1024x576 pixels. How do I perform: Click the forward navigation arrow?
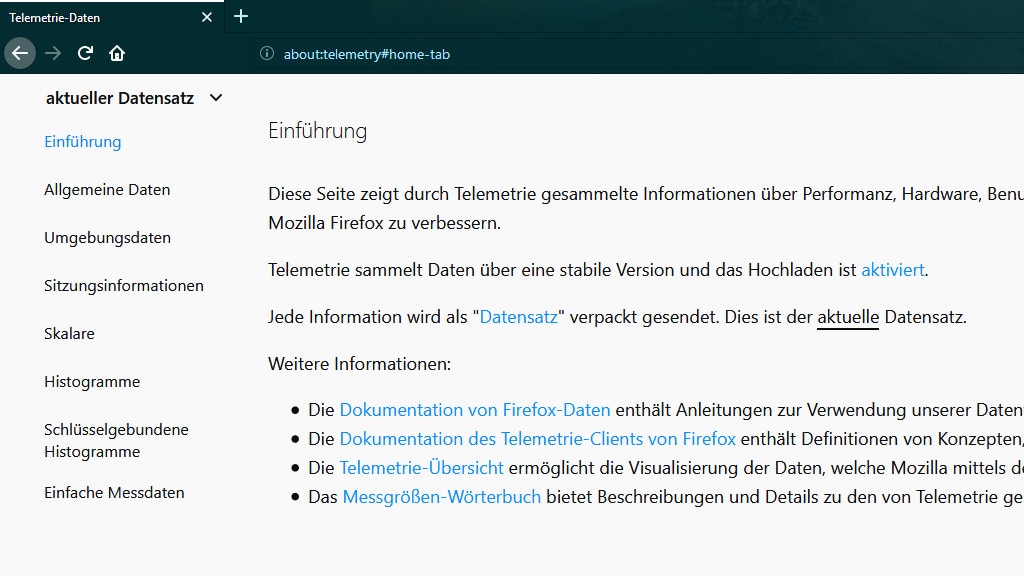[53, 53]
